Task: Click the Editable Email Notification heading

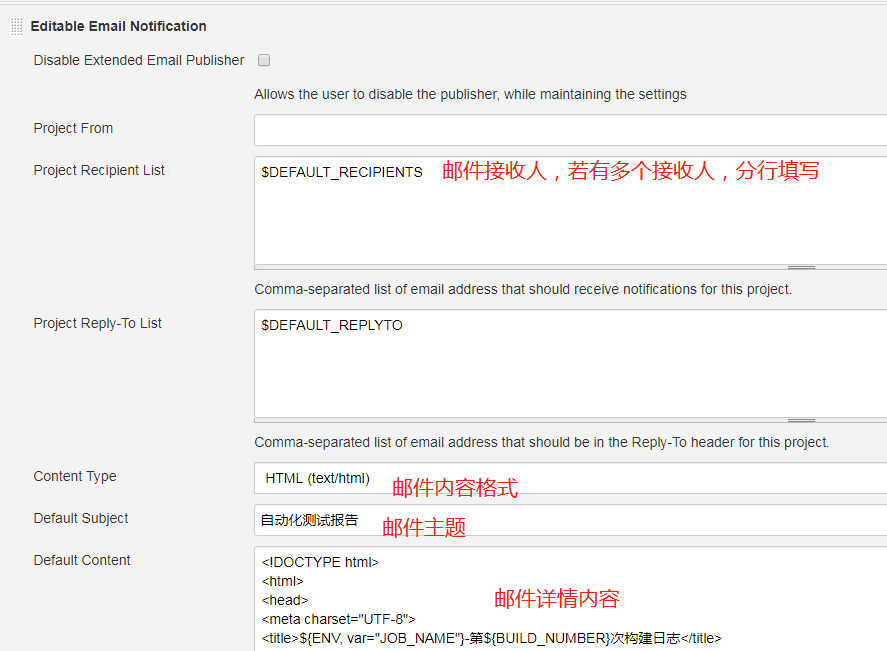Action: point(118,27)
